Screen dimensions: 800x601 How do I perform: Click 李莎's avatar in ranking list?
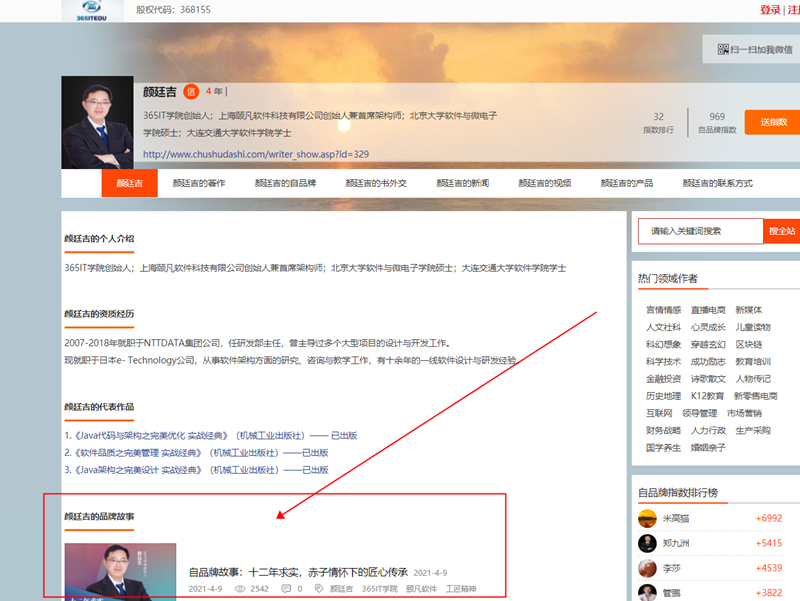[647, 568]
